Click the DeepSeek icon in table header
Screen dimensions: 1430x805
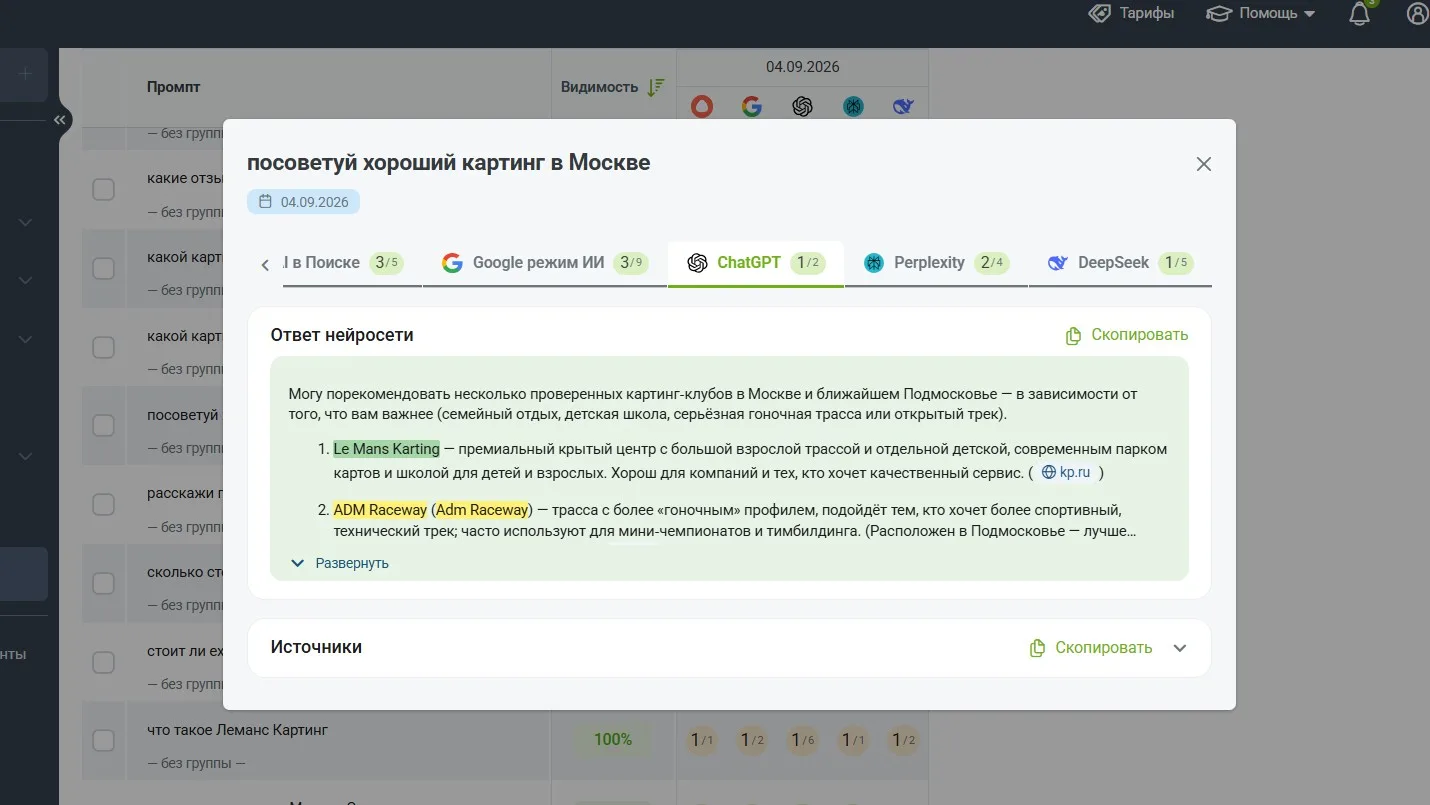coord(904,106)
